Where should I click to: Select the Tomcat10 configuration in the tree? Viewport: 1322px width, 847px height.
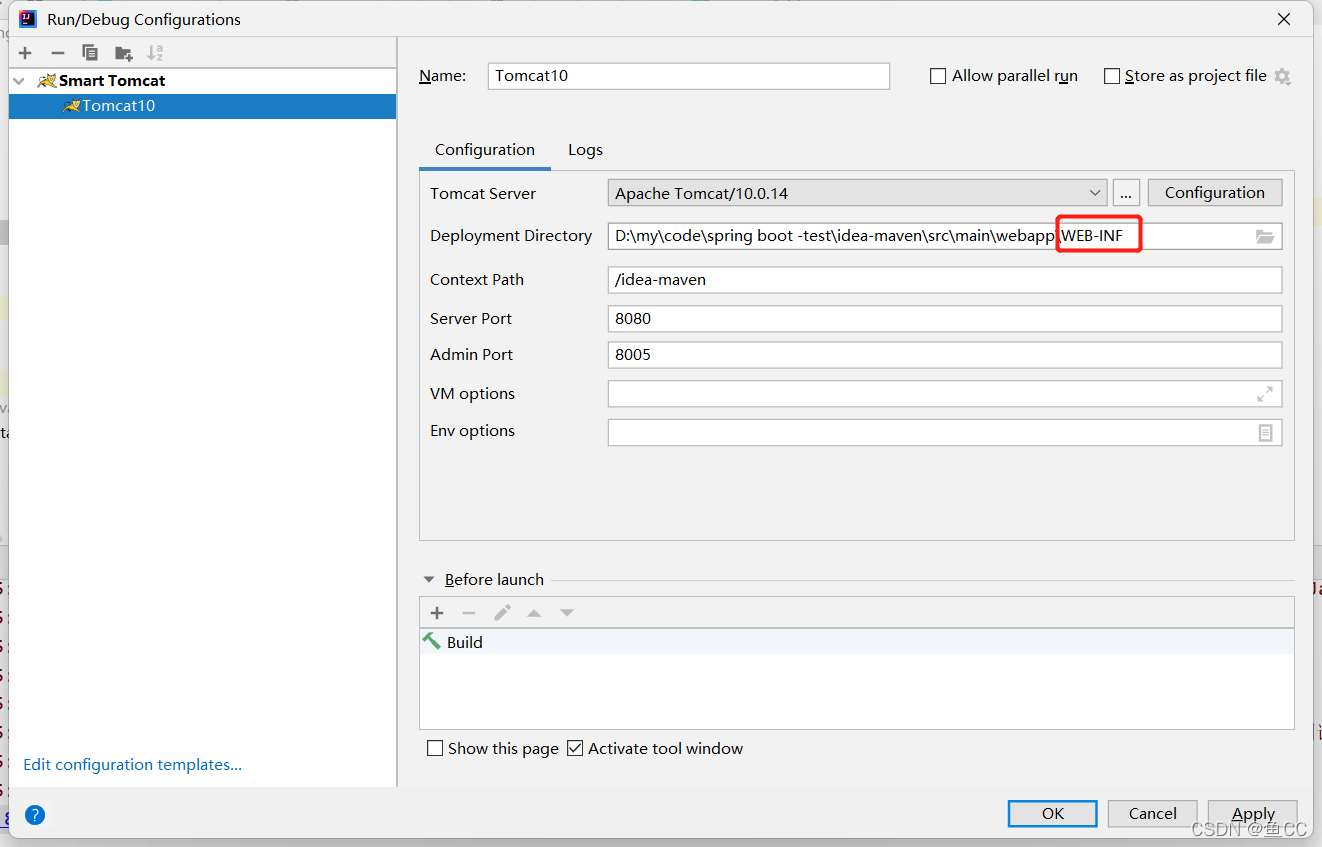click(202, 106)
